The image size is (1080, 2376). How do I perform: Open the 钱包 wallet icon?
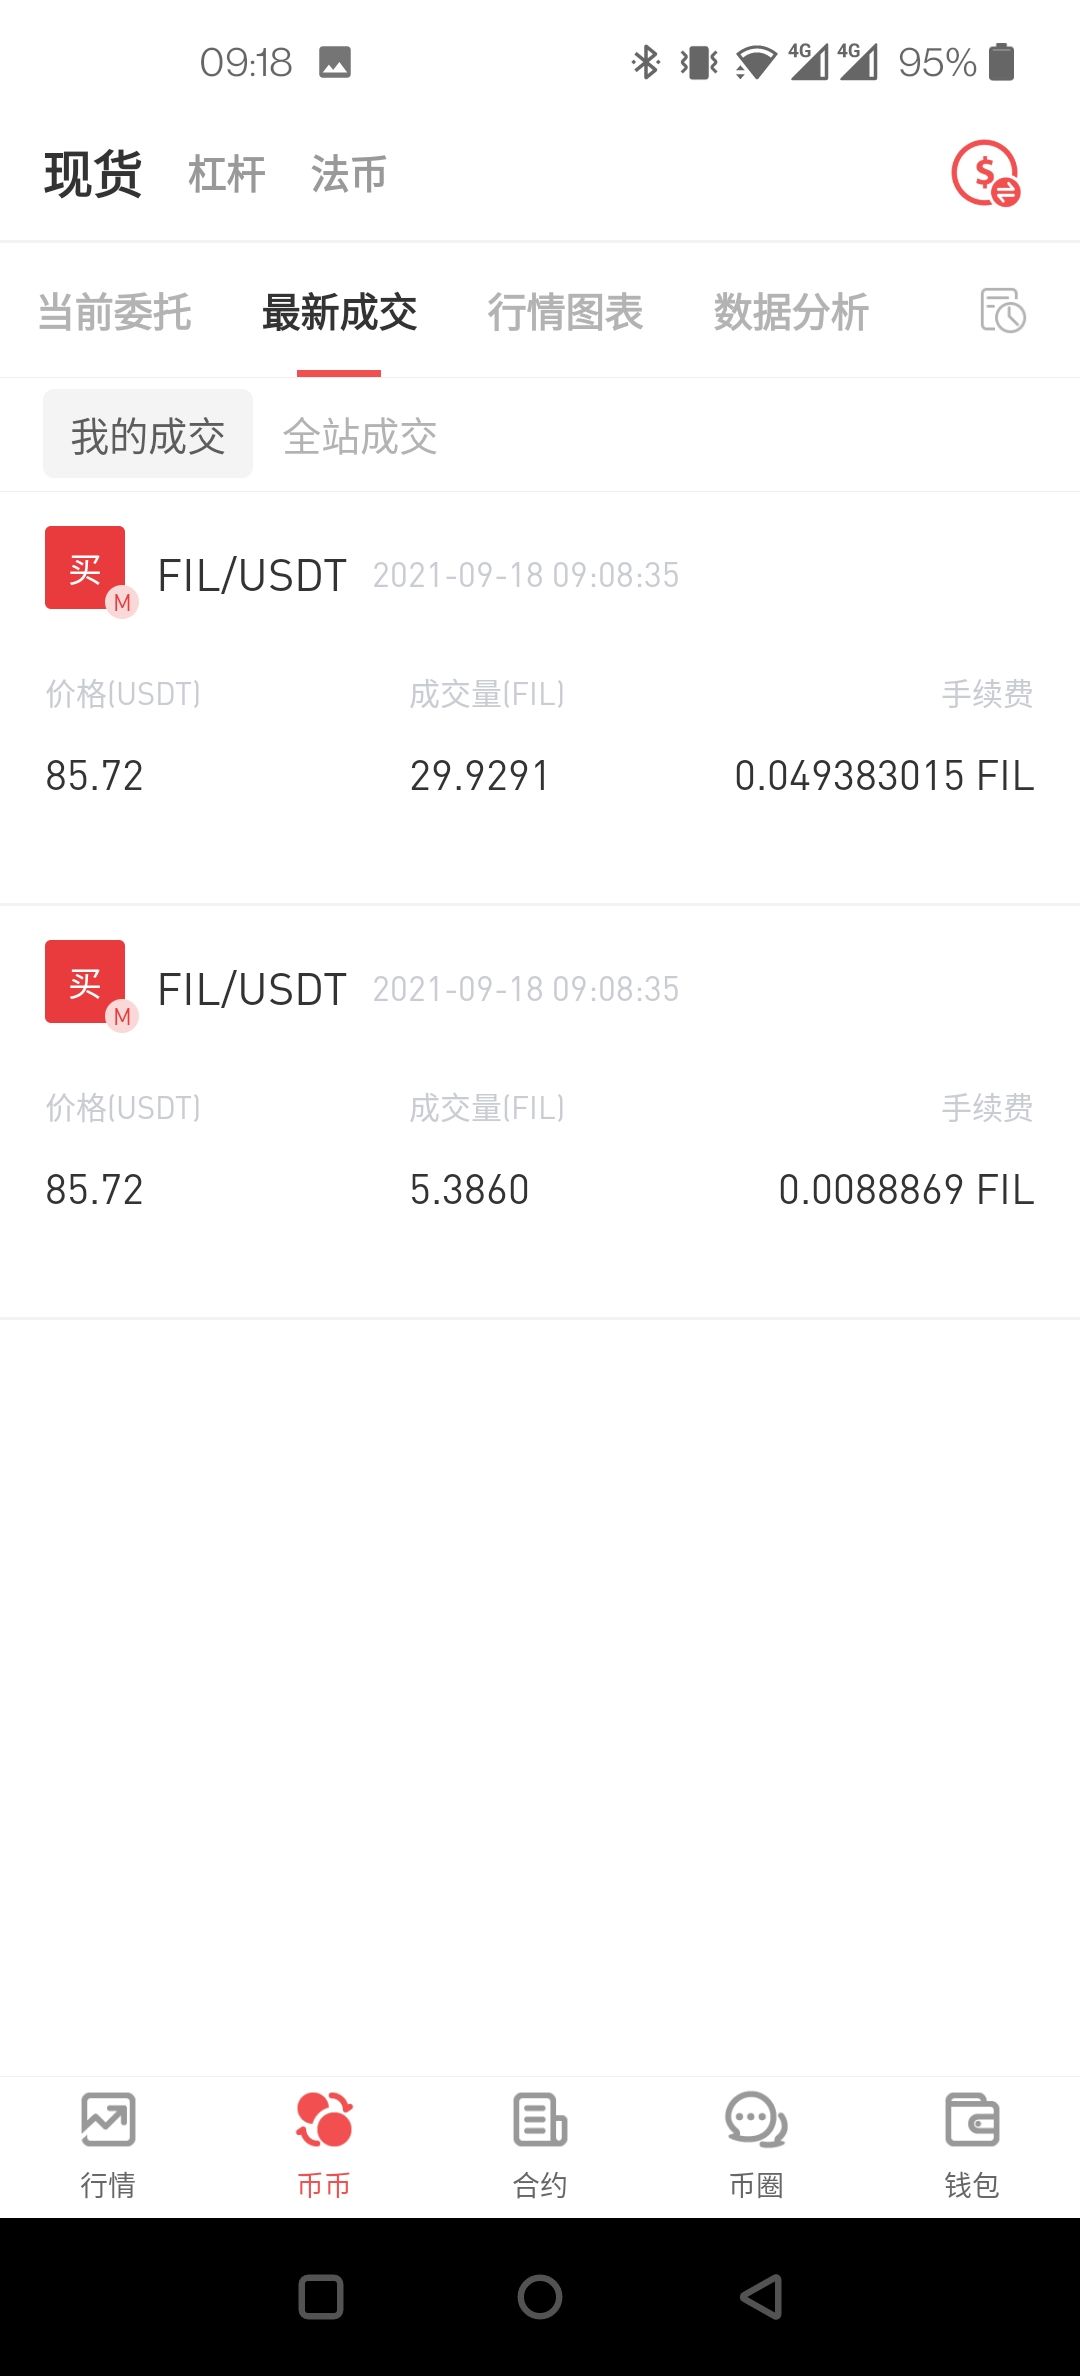click(972, 2119)
